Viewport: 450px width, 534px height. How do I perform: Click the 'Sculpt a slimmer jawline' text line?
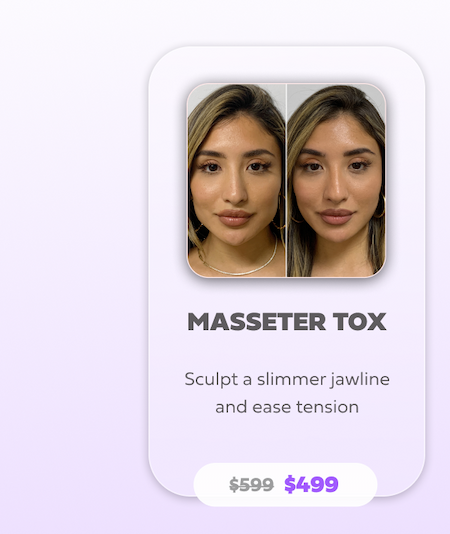[287, 380]
